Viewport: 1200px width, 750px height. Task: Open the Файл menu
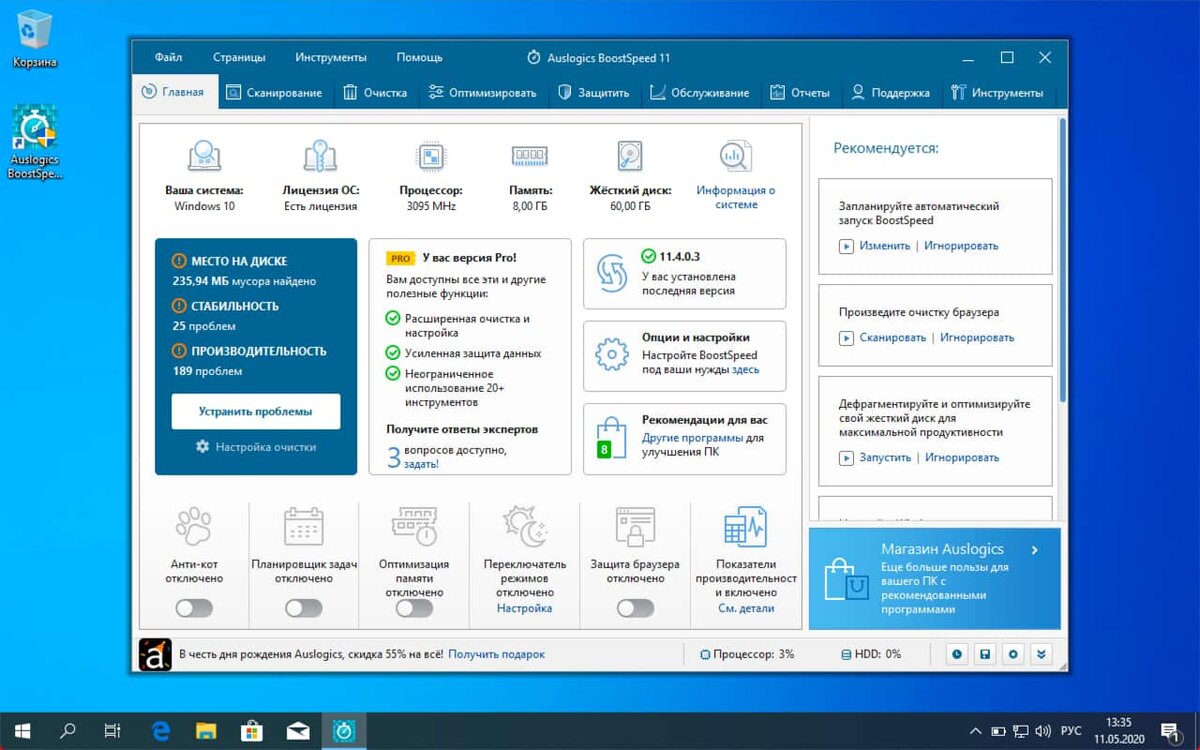tap(169, 57)
